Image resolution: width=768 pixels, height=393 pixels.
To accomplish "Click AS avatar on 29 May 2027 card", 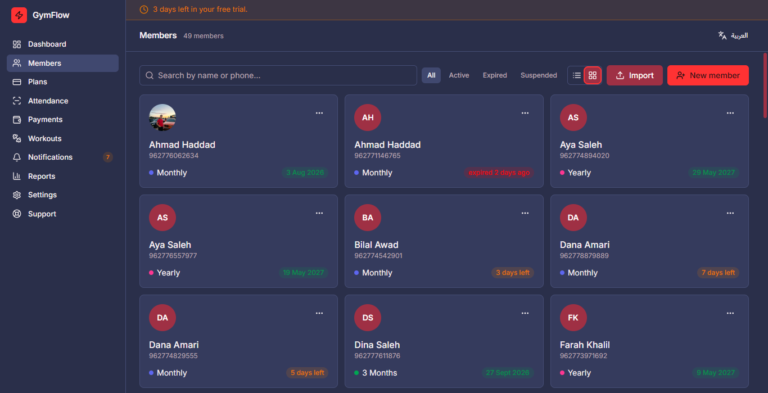I will (573, 118).
